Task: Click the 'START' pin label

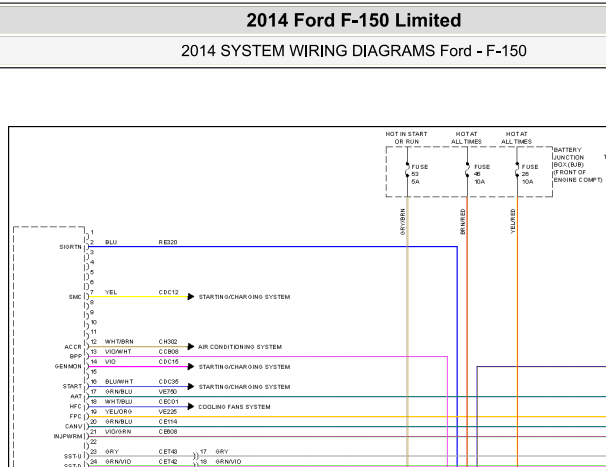Action: pos(72,386)
